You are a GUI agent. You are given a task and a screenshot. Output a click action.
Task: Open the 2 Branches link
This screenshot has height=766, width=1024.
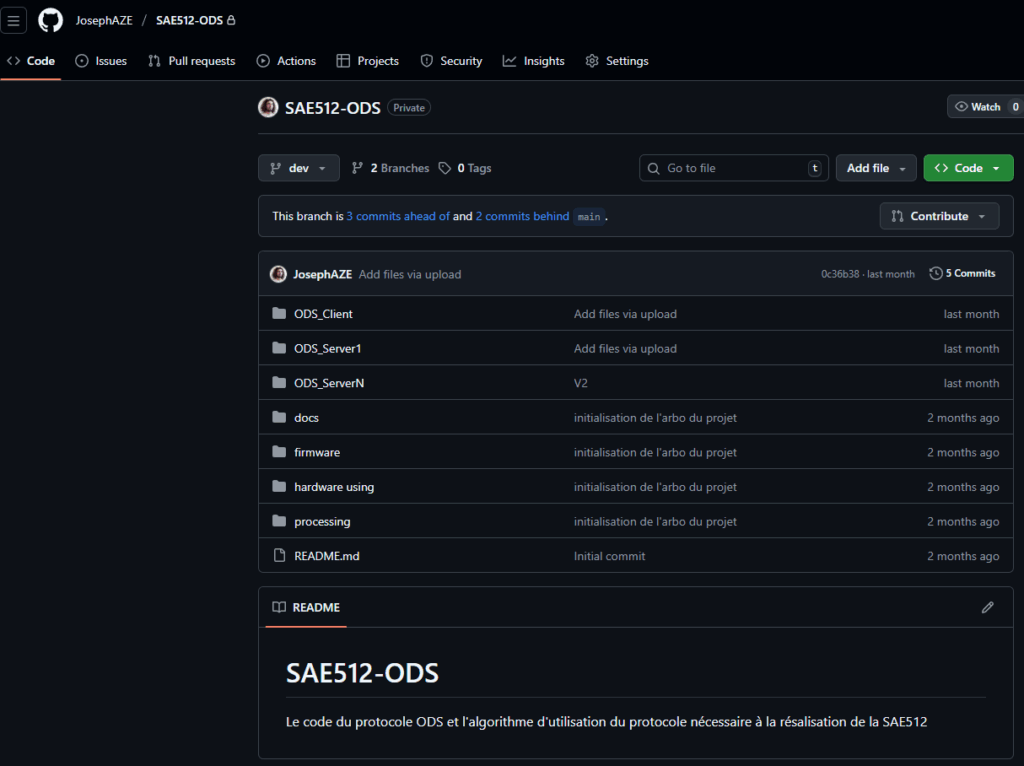[390, 168]
